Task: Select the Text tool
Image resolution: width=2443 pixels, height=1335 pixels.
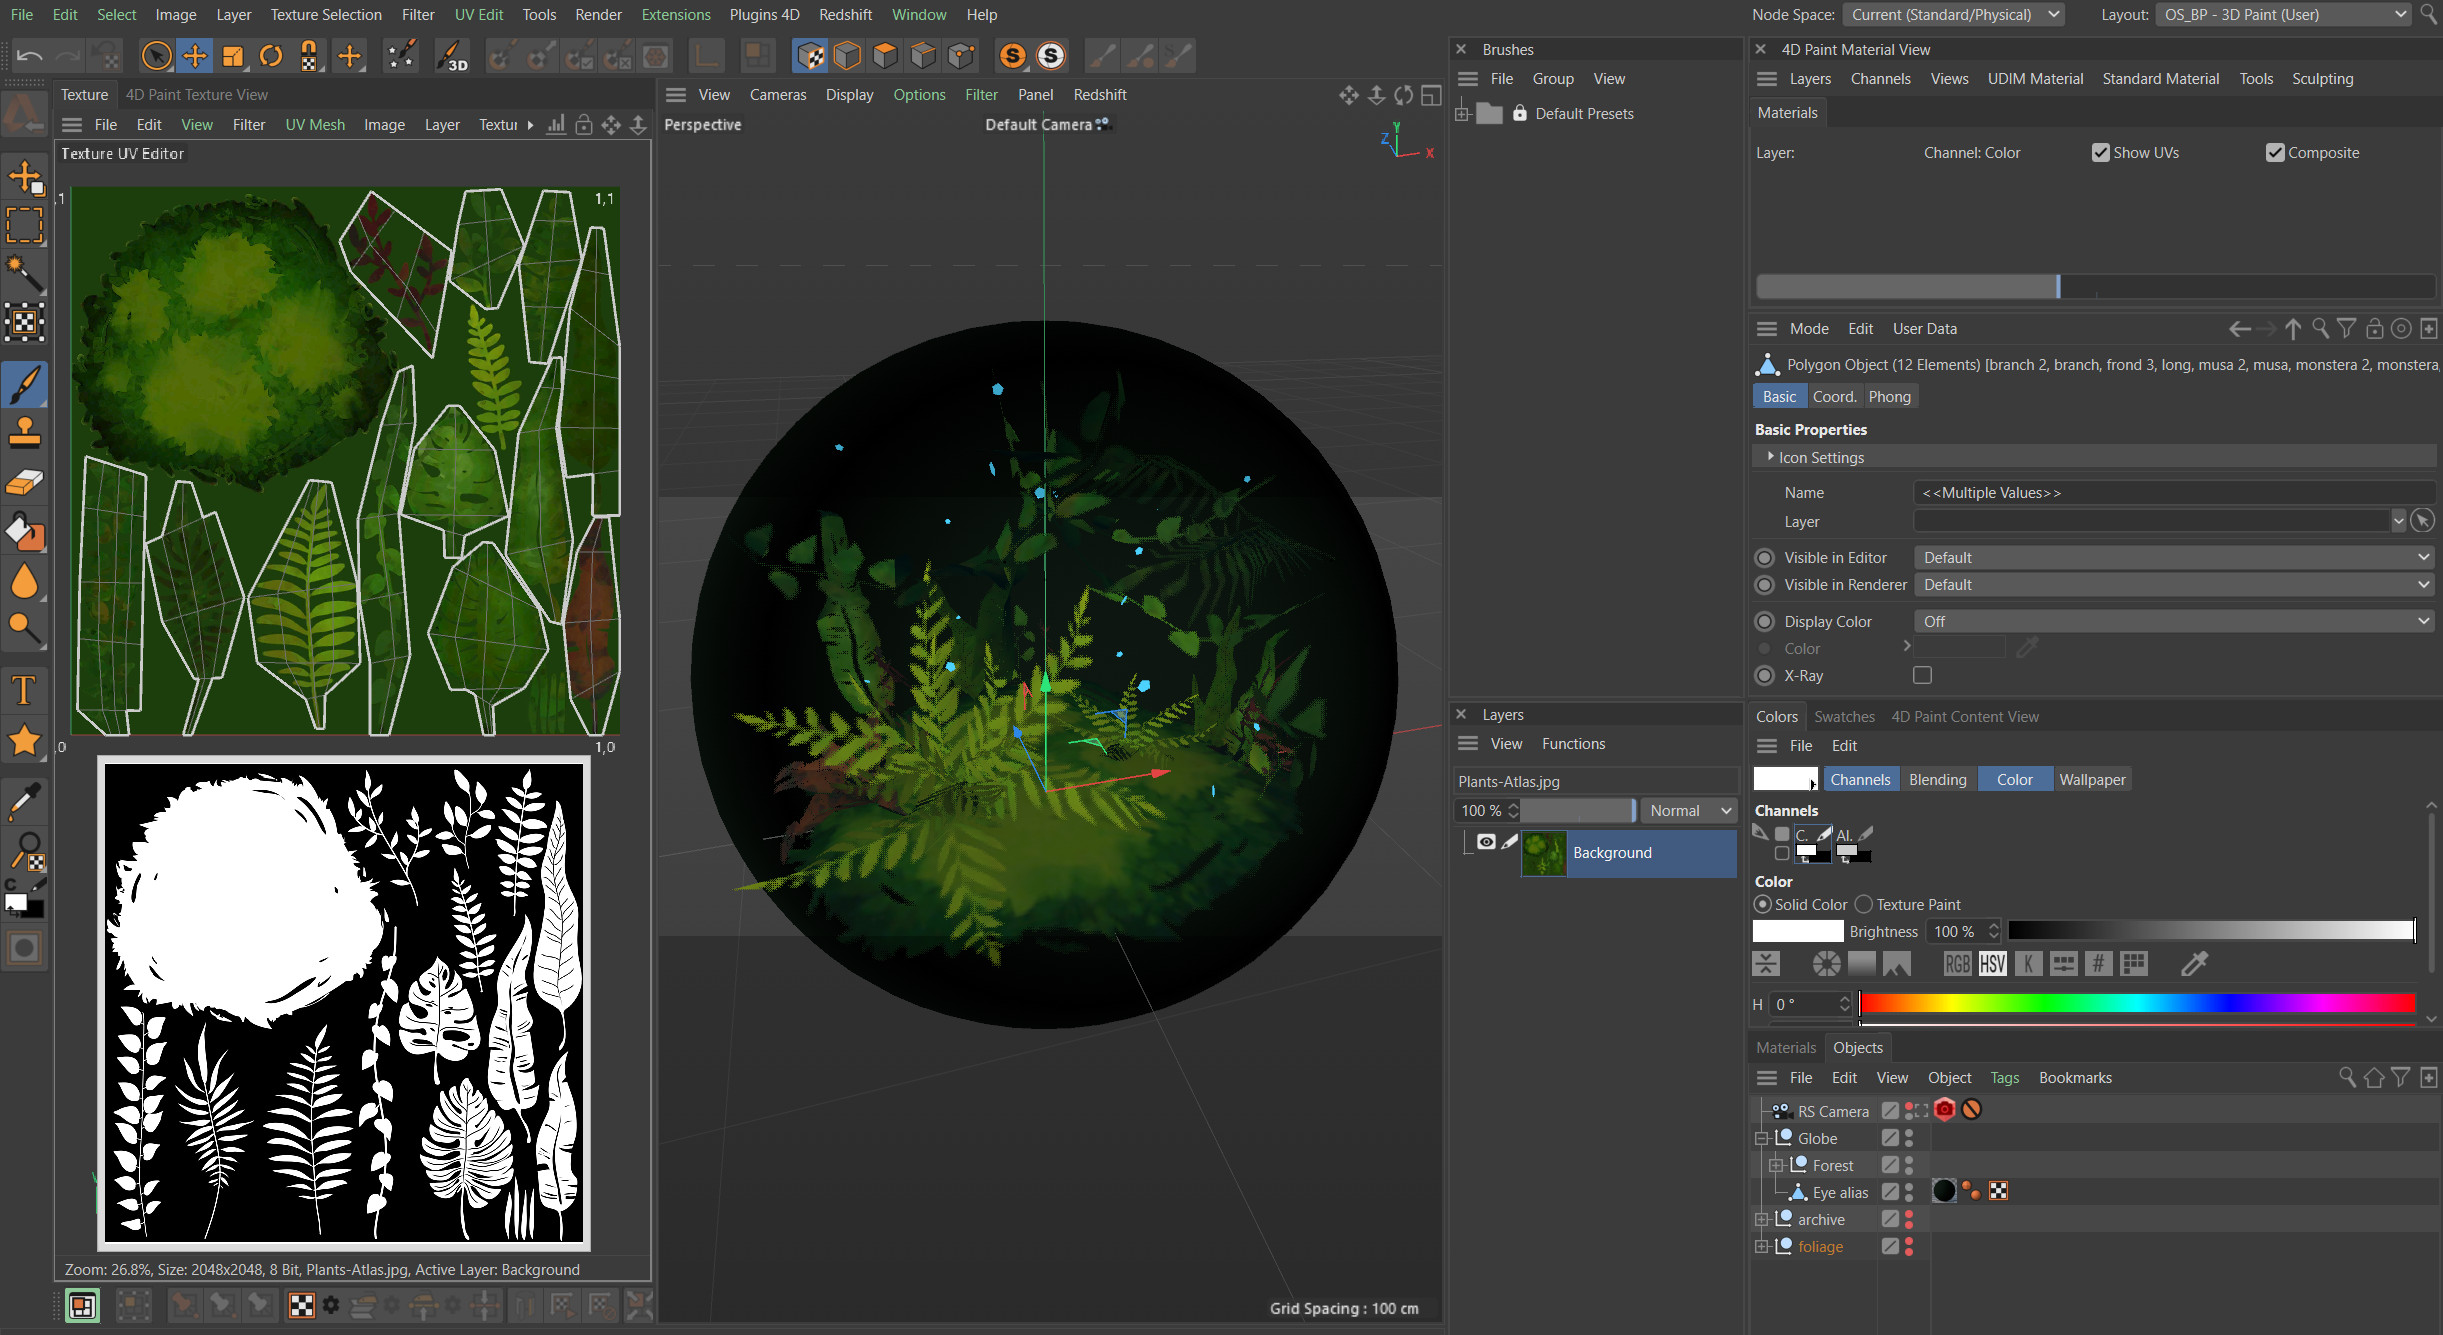Action: coord(24,690)
